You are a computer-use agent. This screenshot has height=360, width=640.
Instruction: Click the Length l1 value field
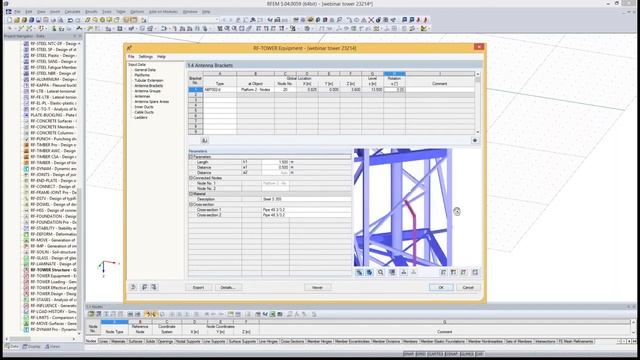point(276,162)
